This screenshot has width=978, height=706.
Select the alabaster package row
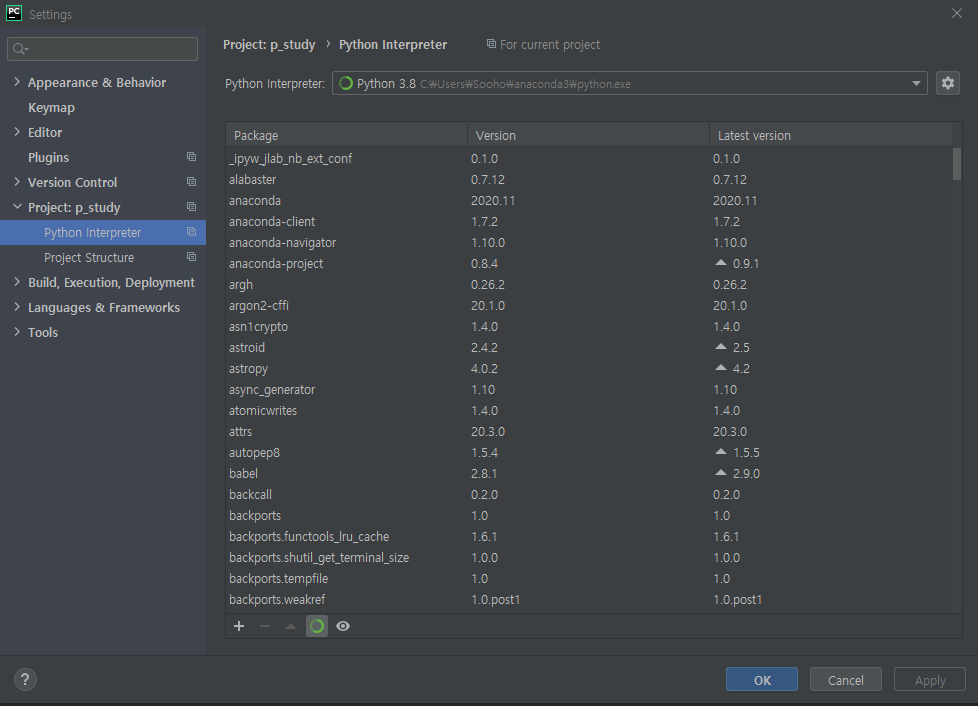pos(589,179)
